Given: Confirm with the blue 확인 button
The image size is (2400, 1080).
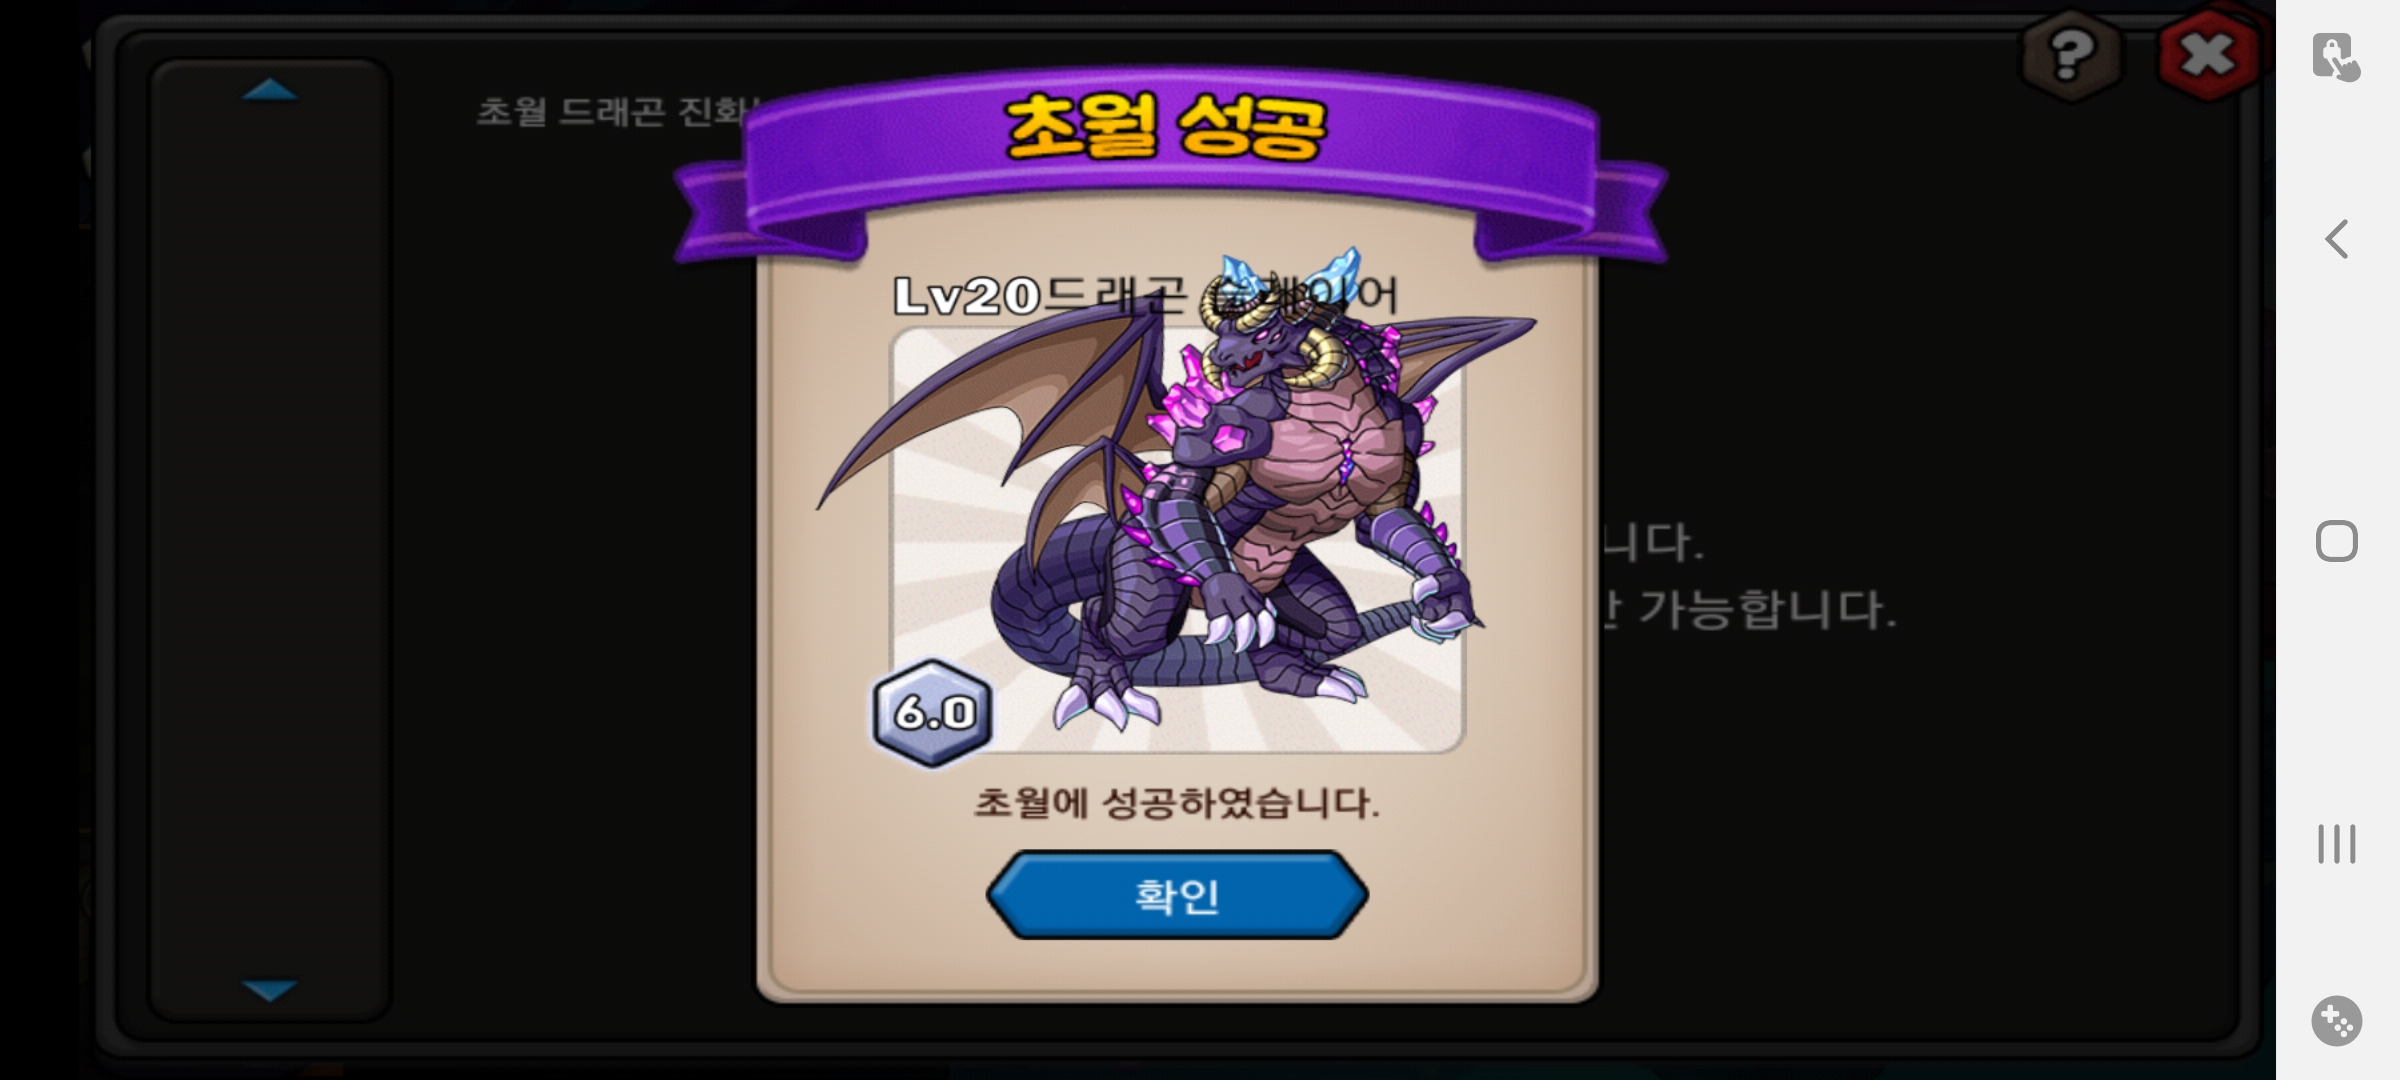Looking at the screenshot, I should (x=1177, y=895).
